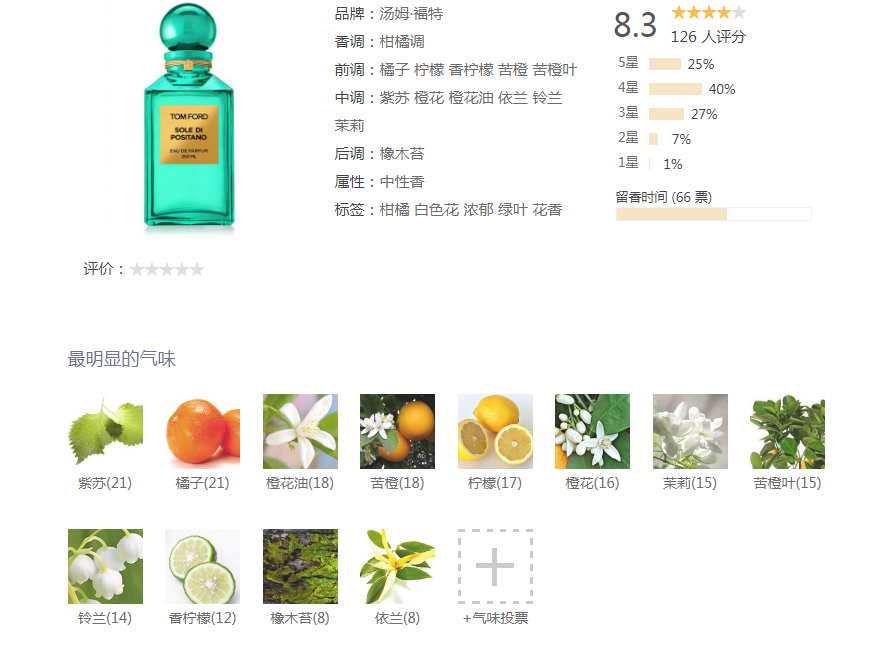This screenshot has width=874, height=646.
Task: Click the 依兰 ylang scent image
Action: (397, 566)
